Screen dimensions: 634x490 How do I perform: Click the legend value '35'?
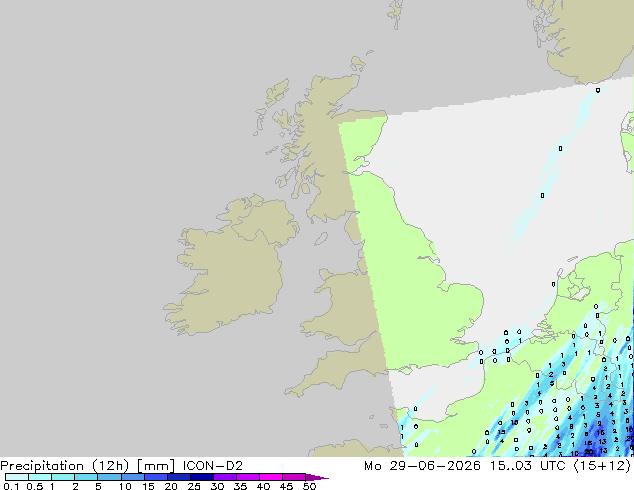tap(240, 486)
